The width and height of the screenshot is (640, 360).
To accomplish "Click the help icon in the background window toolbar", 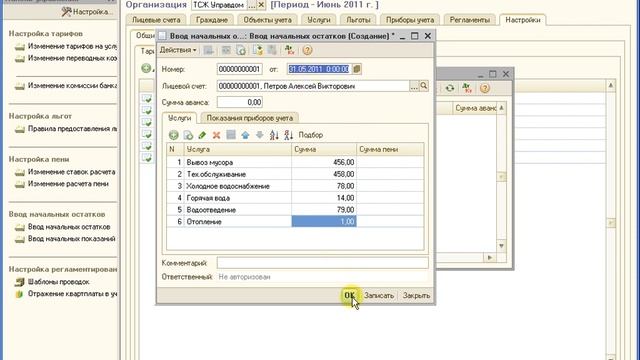I will pyautogui.click(x=484, y=88).
